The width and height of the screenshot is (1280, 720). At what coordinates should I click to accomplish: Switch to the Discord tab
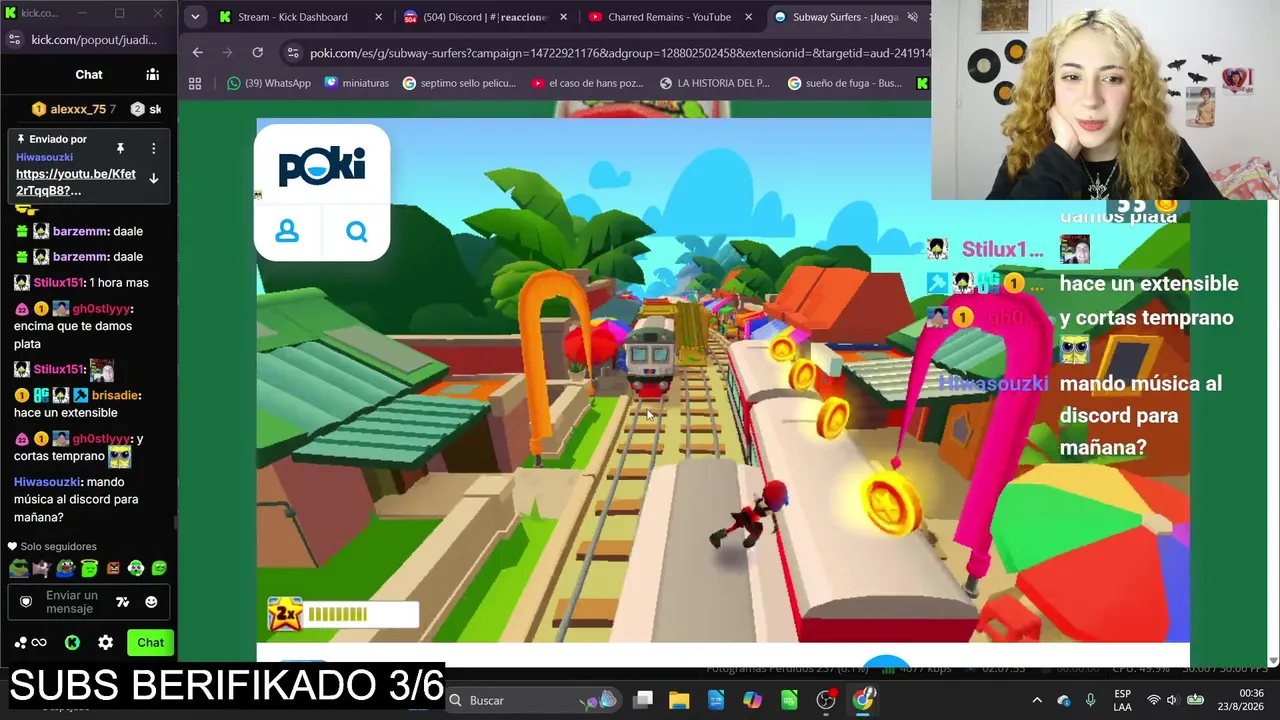(485, 17)
